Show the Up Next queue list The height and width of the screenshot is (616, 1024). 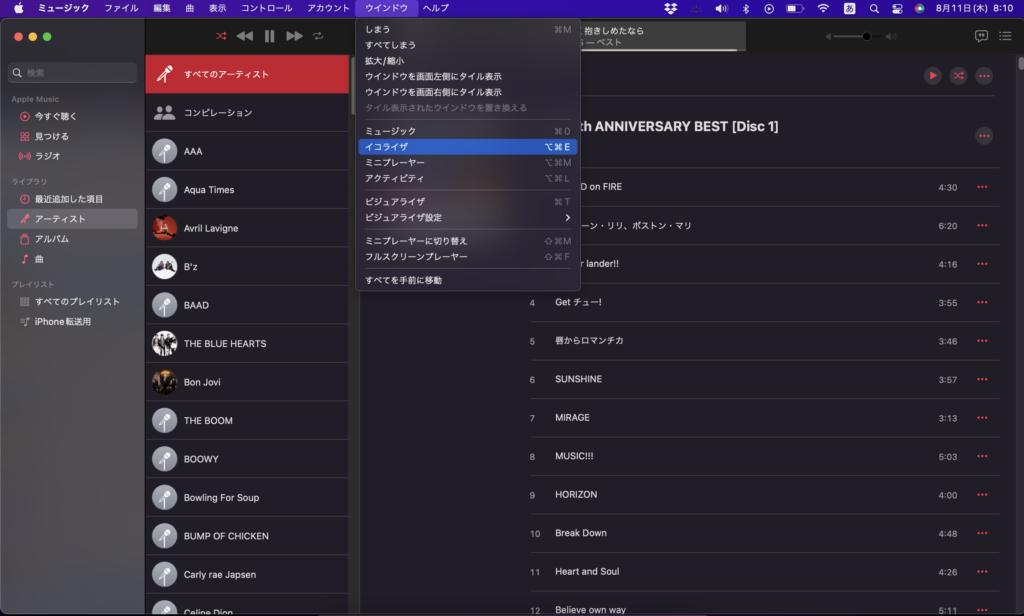[1005, 36]
